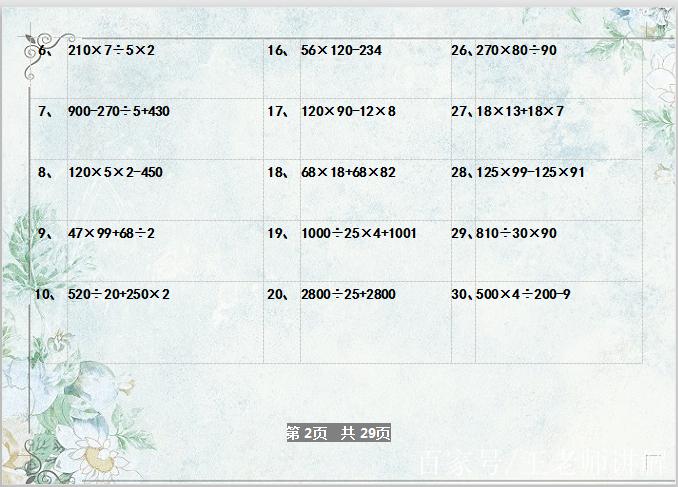Click problem number 20、
This screenshot has height=487, width=678.
point(278,295)
